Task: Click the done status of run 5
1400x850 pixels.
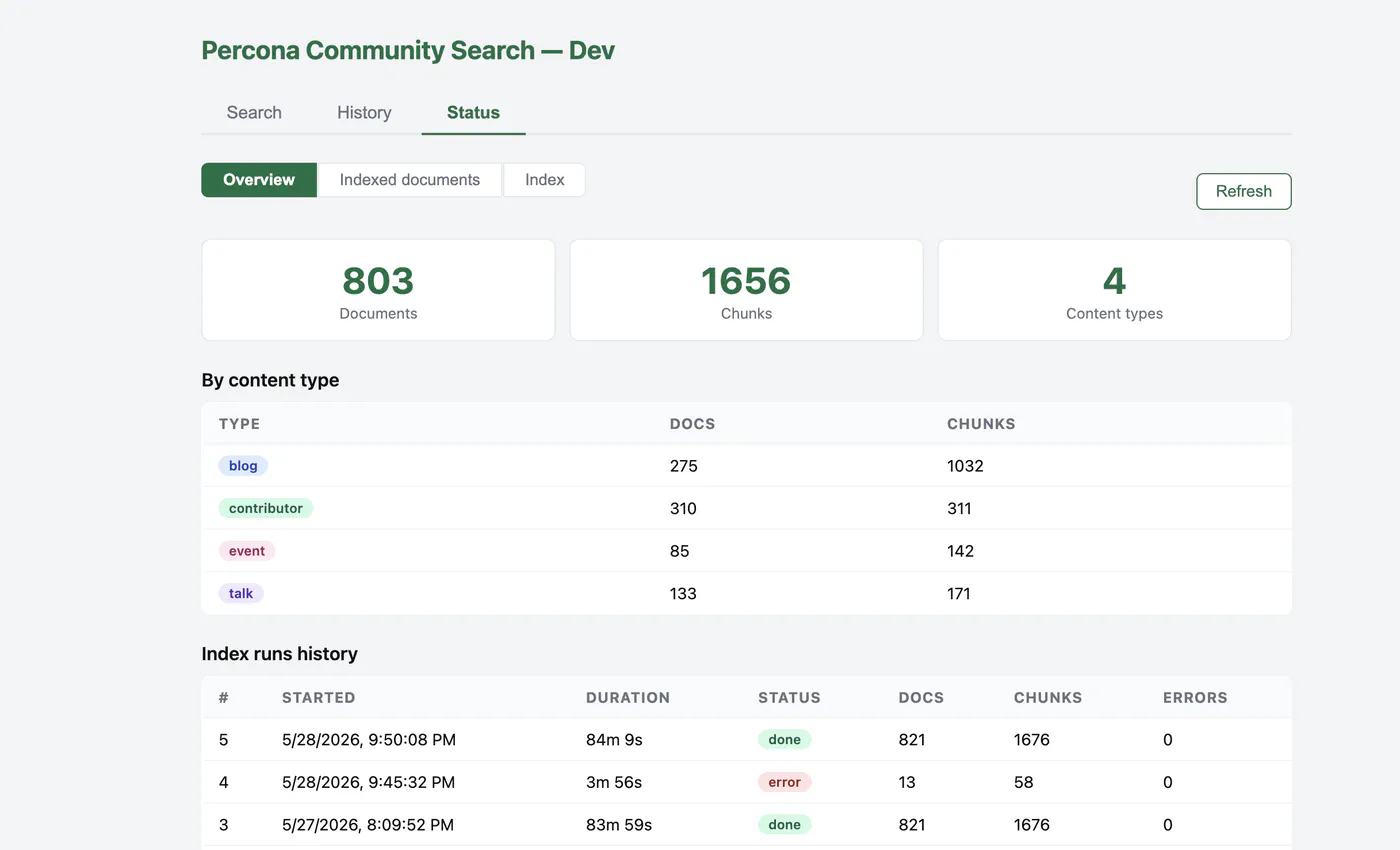Action: pyautogui.click(x=785, y=740)
